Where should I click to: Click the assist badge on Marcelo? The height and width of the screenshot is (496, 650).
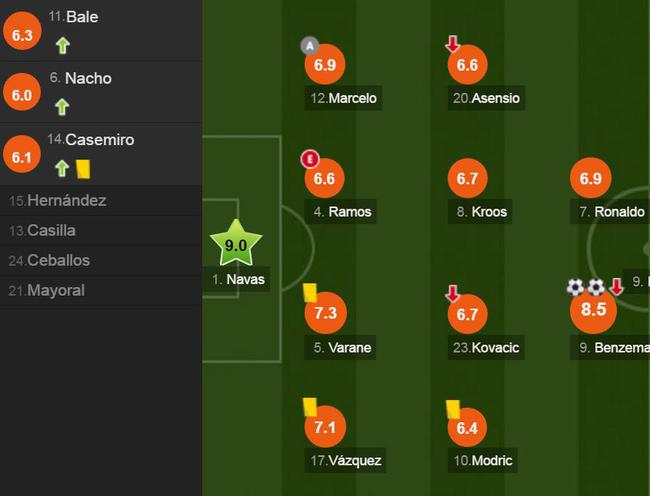point(310,46)
